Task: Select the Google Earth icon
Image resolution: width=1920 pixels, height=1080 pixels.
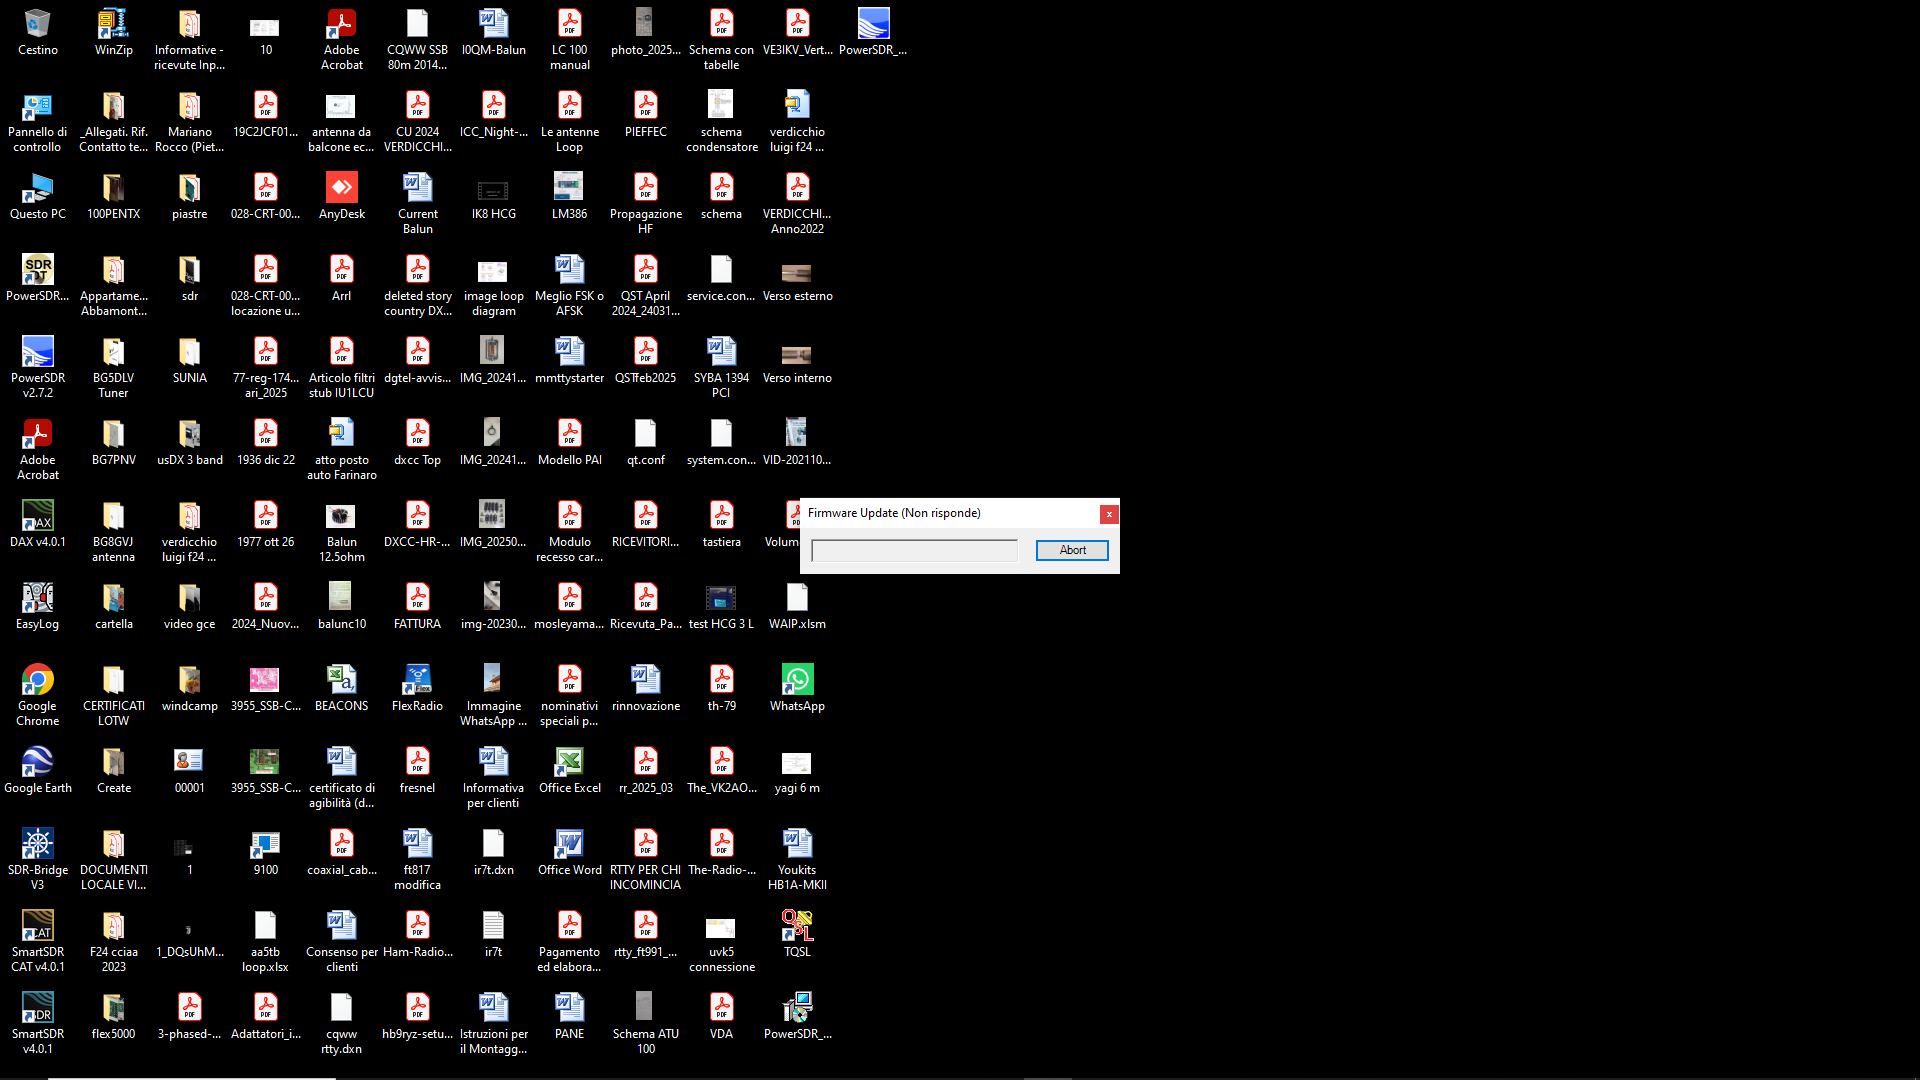Action: click(x=38, y=771)
